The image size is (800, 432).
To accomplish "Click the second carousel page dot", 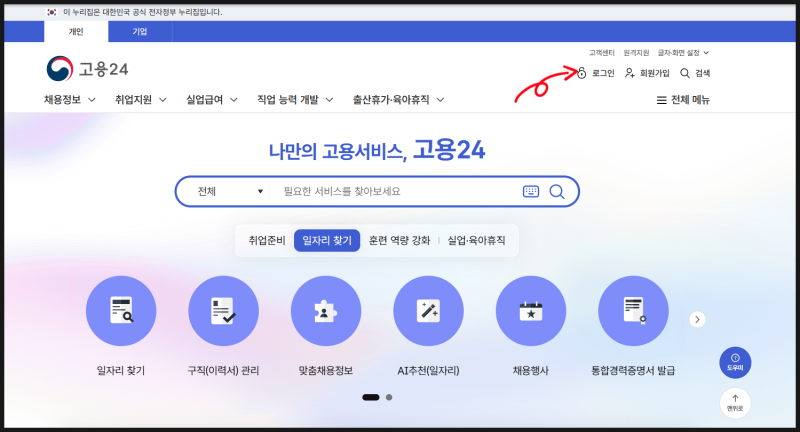I will click(x=389, y=397).
